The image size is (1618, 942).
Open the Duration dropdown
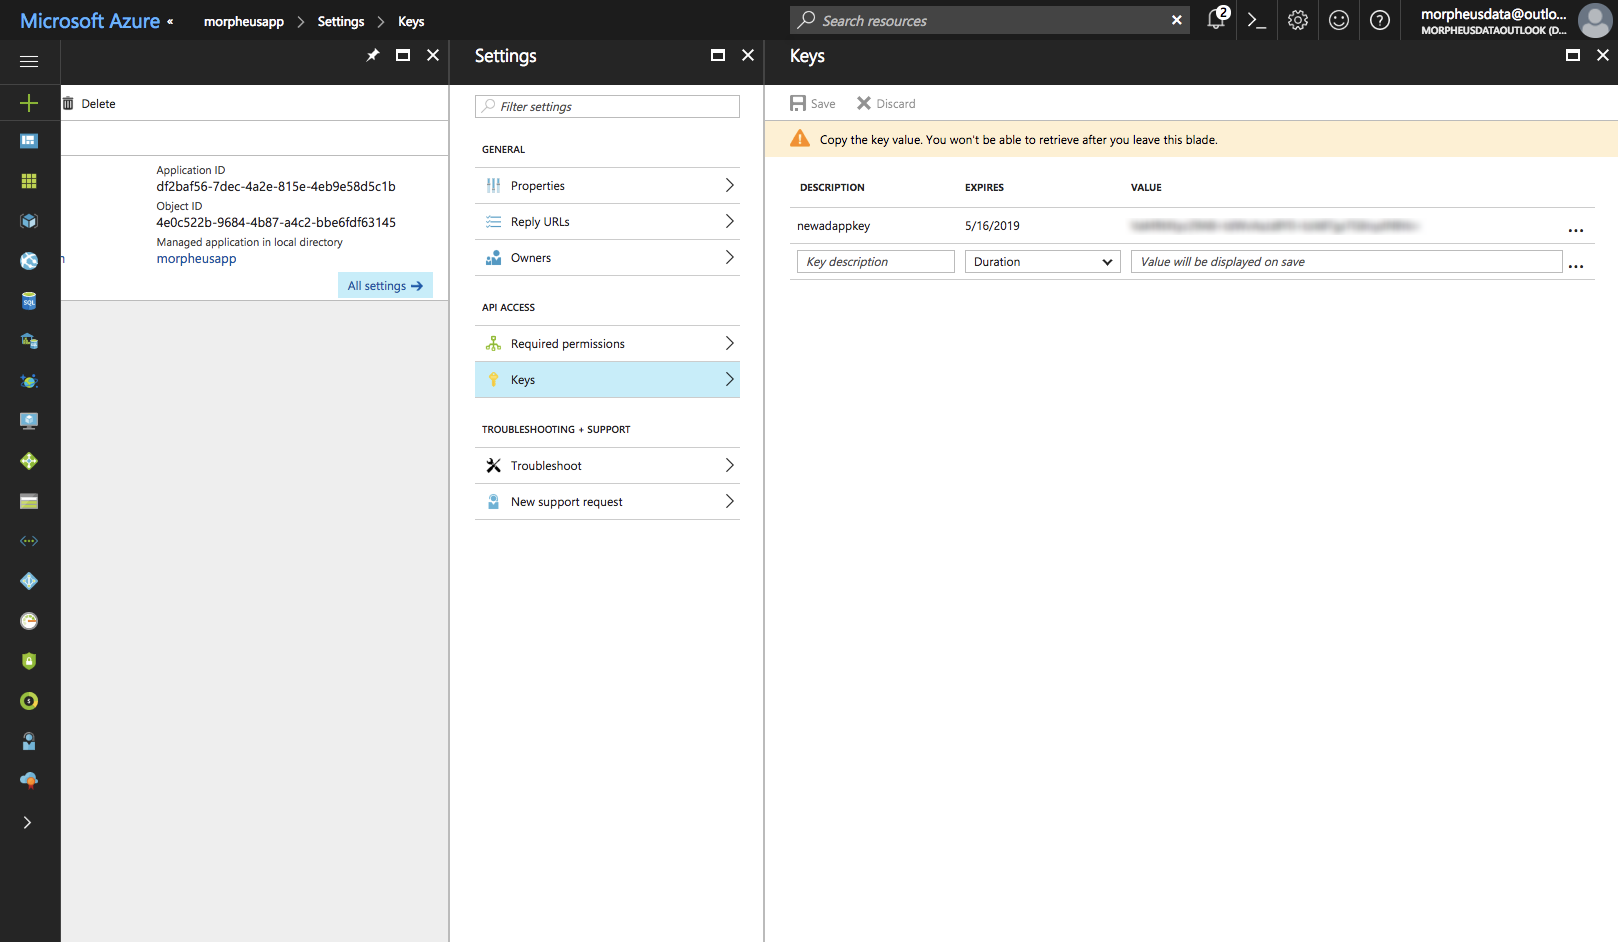[1043, 262]
